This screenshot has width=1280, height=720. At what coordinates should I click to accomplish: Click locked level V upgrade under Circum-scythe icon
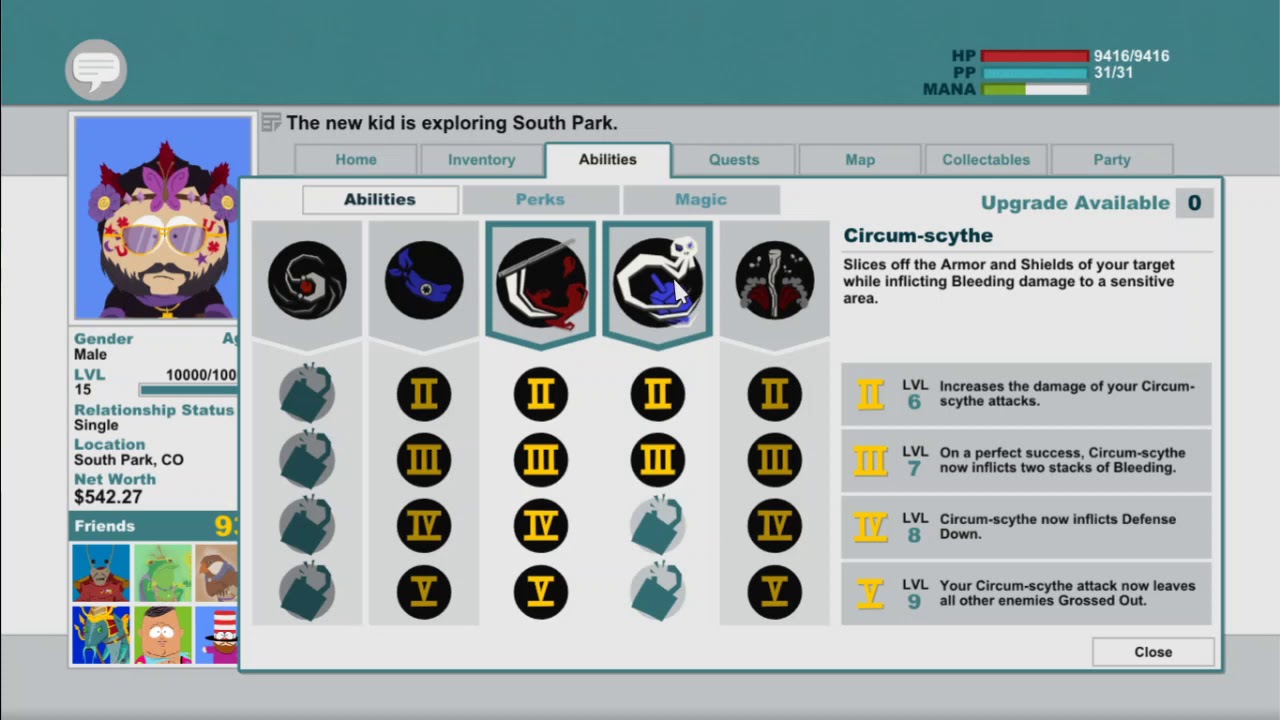[658, 592]
